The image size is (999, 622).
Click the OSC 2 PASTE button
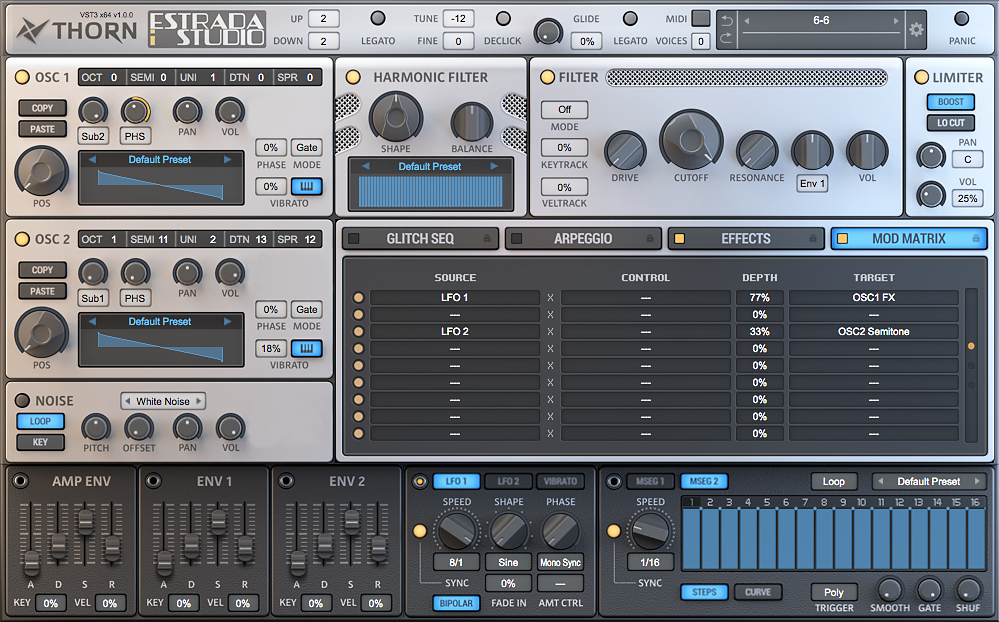coord(42,291)
